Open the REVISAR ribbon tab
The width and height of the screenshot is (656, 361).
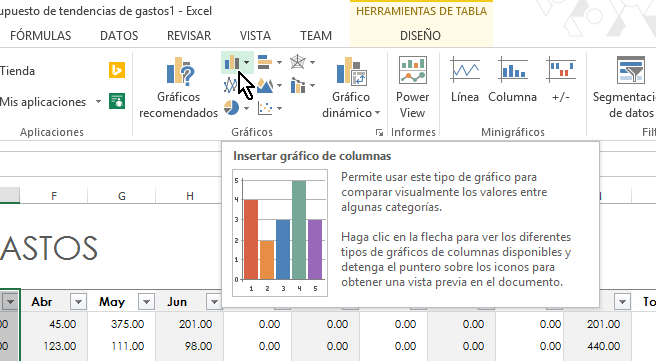click(x=189, y=36)
